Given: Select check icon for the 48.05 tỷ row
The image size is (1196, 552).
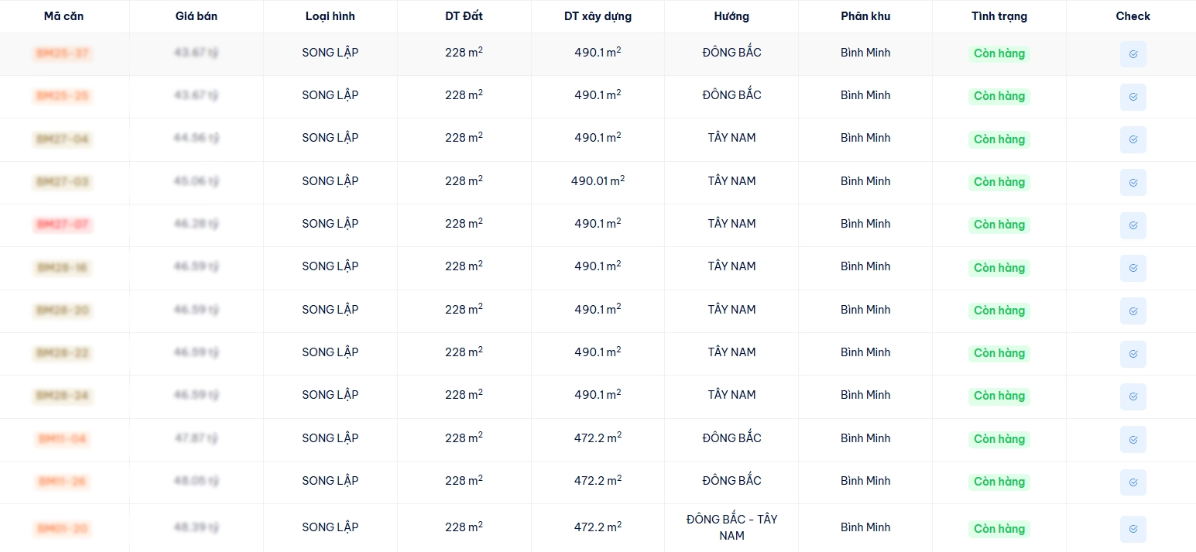Looking at the screenshot, I should click(1133, 482).
